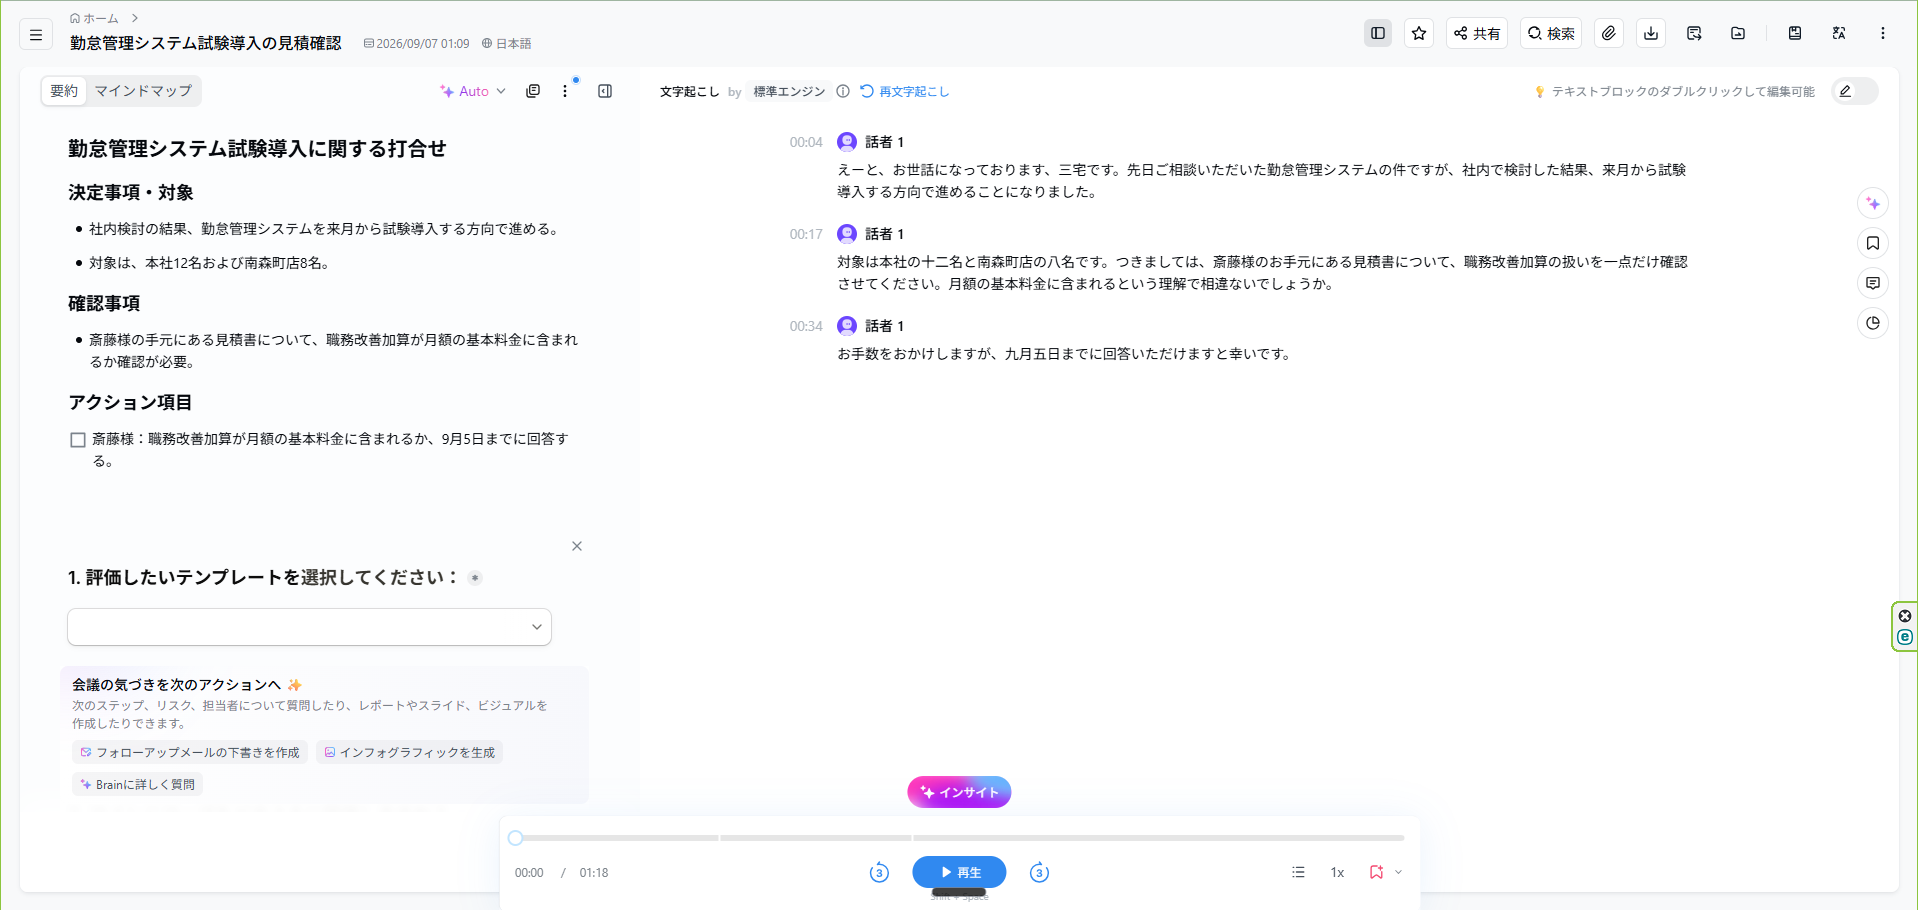1918x910 pixels.
Task: Click the audio progress slider track
Action: tap(959, 838)
